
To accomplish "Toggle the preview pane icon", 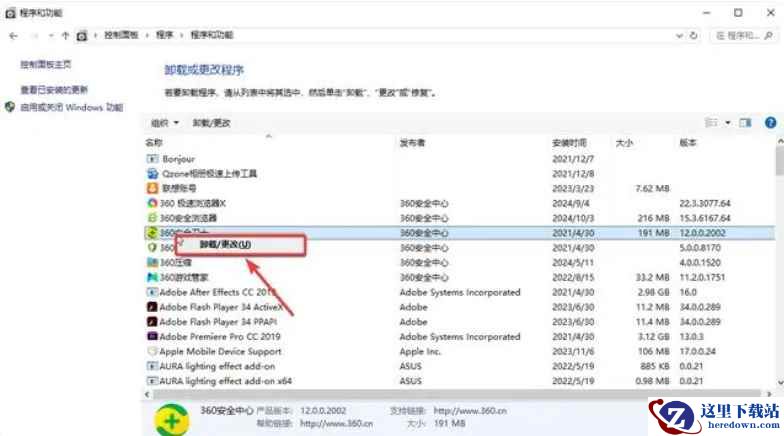I will point(746,122).
